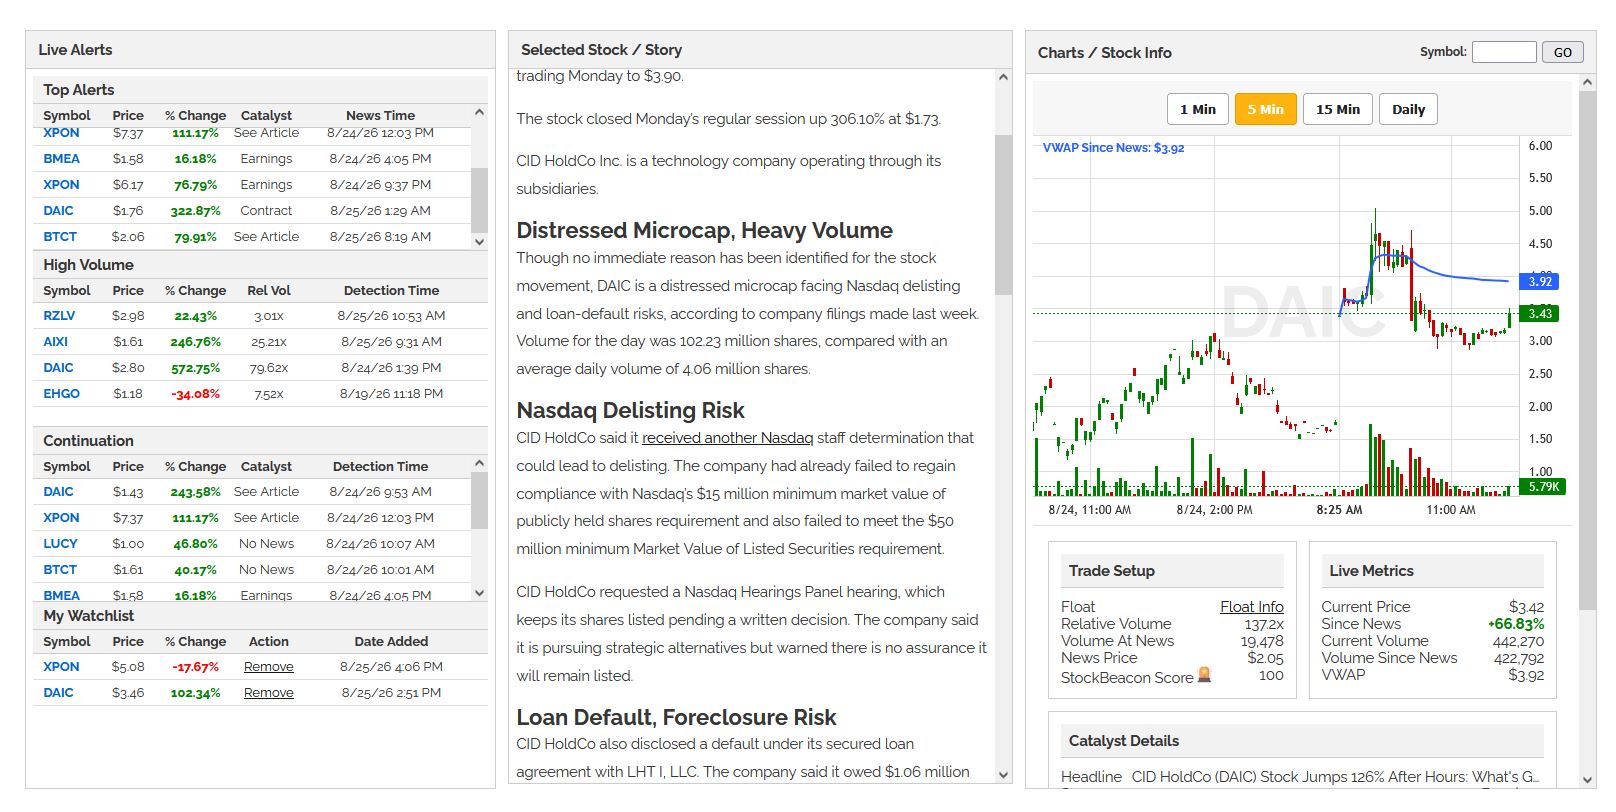Image resolution: width=1616 pixels, height=812 pixels.
Task: Click Nasdaq Delisting Risk heading
Action: pyautogui.click(x=630, y=410)
